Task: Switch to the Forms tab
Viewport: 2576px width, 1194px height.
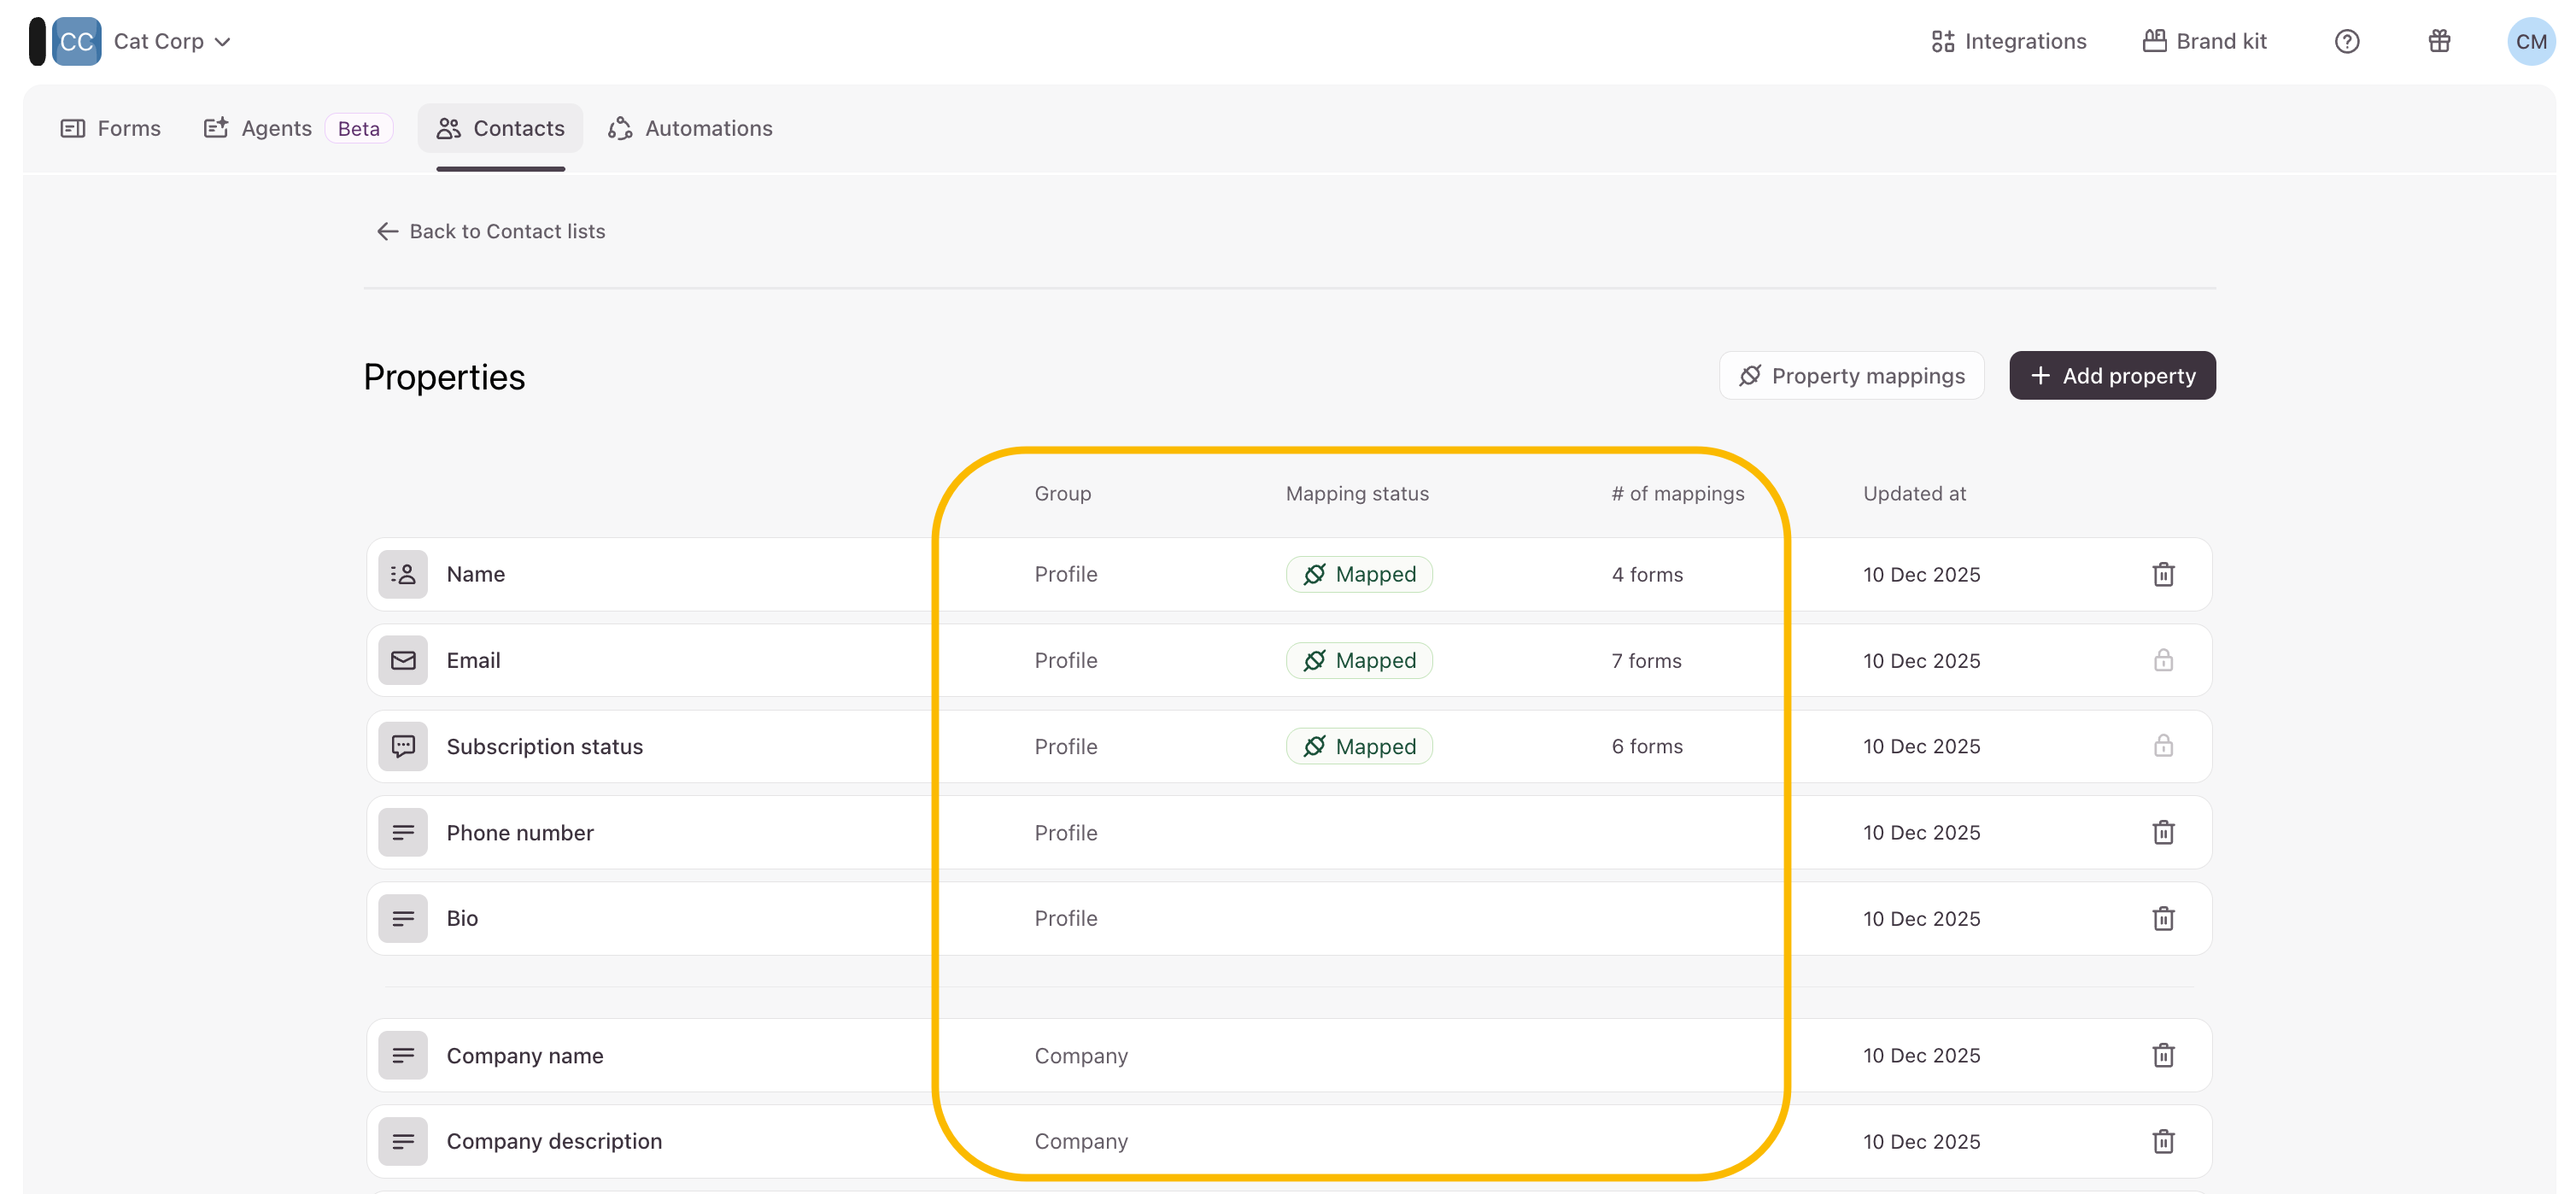Action: click(111, 128)
